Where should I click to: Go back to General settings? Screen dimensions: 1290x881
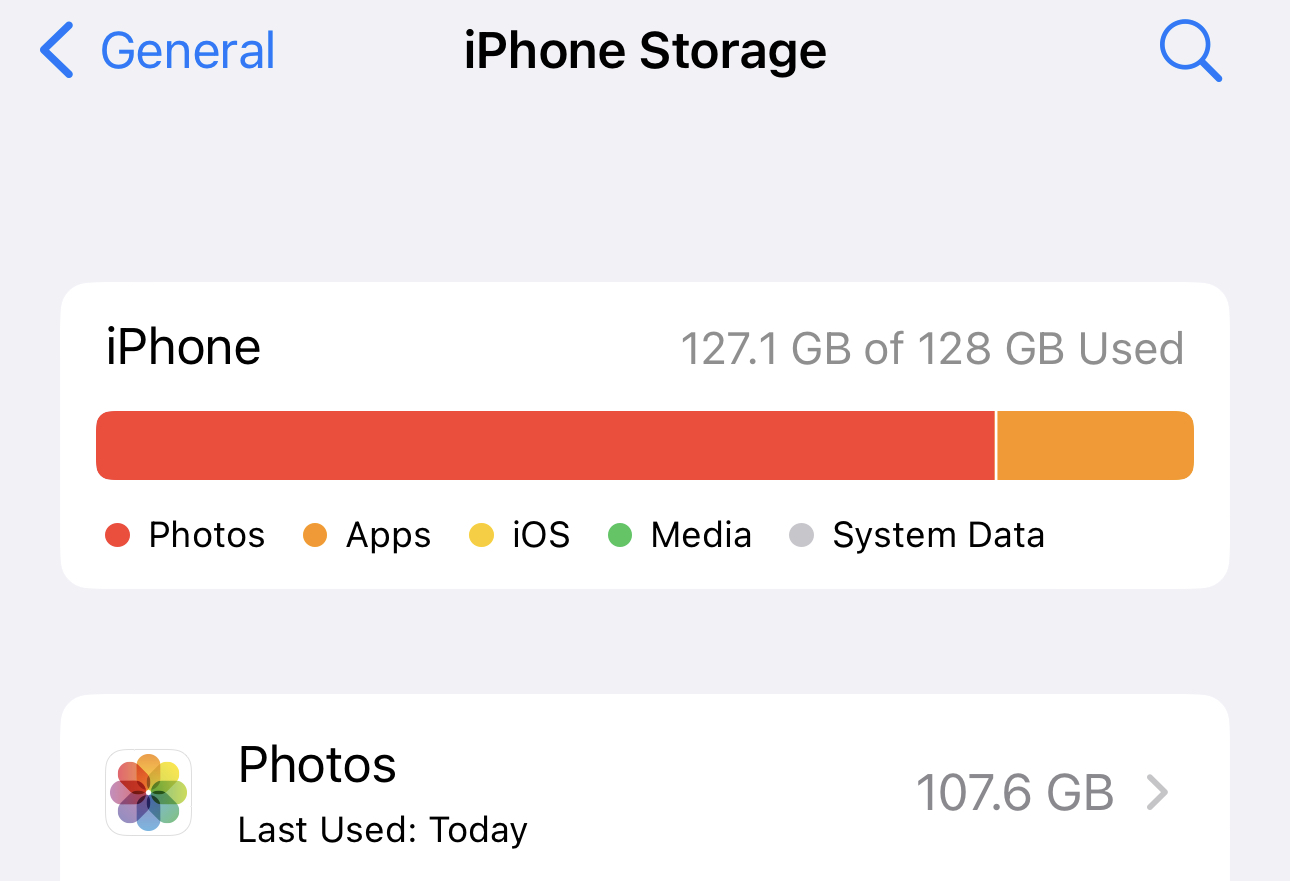pos(187,52)
